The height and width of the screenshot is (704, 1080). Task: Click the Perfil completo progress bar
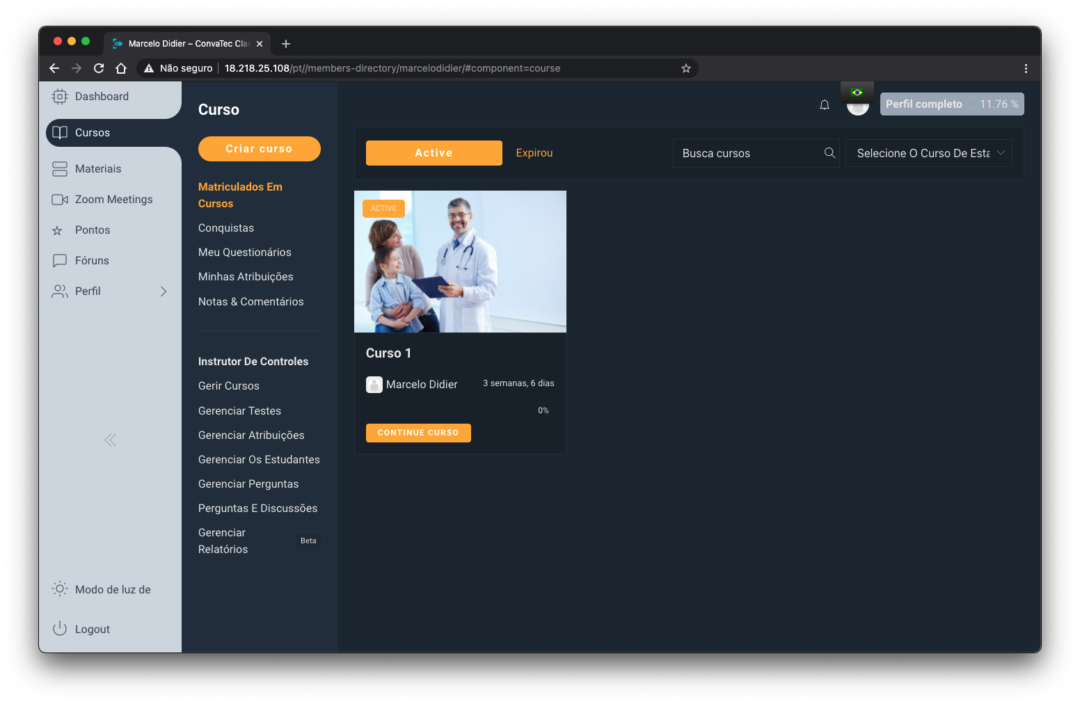pos(951,104)
